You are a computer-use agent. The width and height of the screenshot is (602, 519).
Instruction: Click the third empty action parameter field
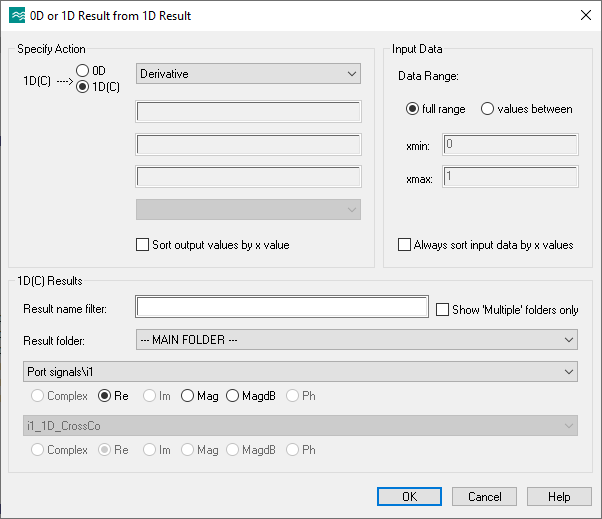[248, 177]
